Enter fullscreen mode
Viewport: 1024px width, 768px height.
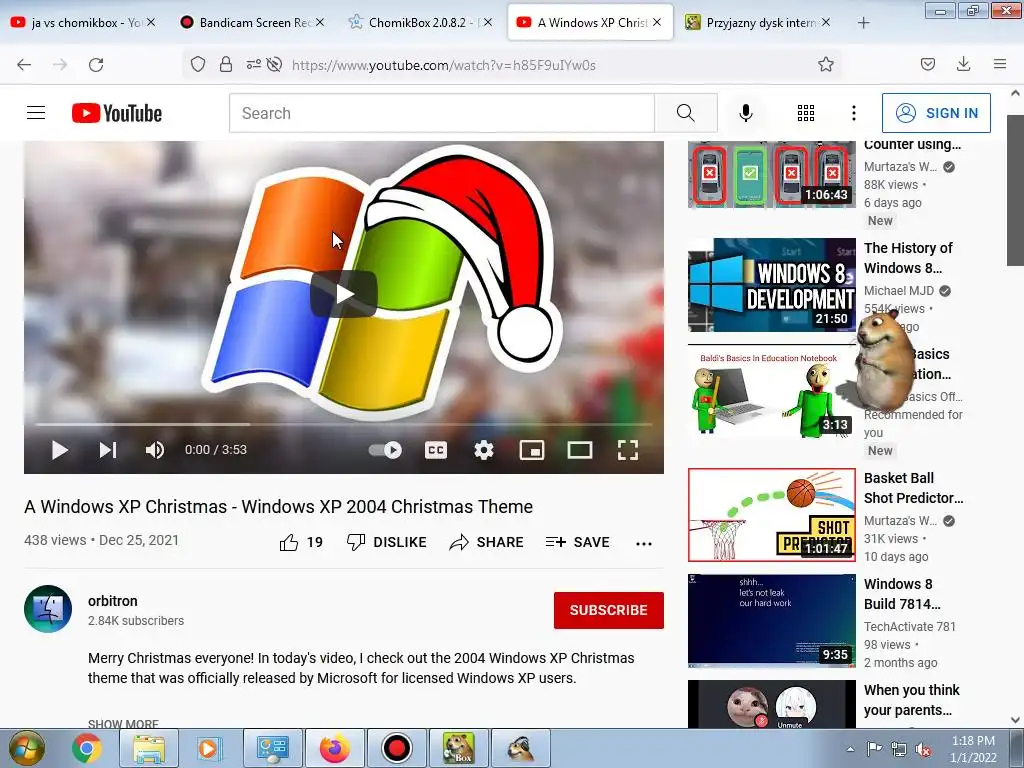tap(628, 450)
